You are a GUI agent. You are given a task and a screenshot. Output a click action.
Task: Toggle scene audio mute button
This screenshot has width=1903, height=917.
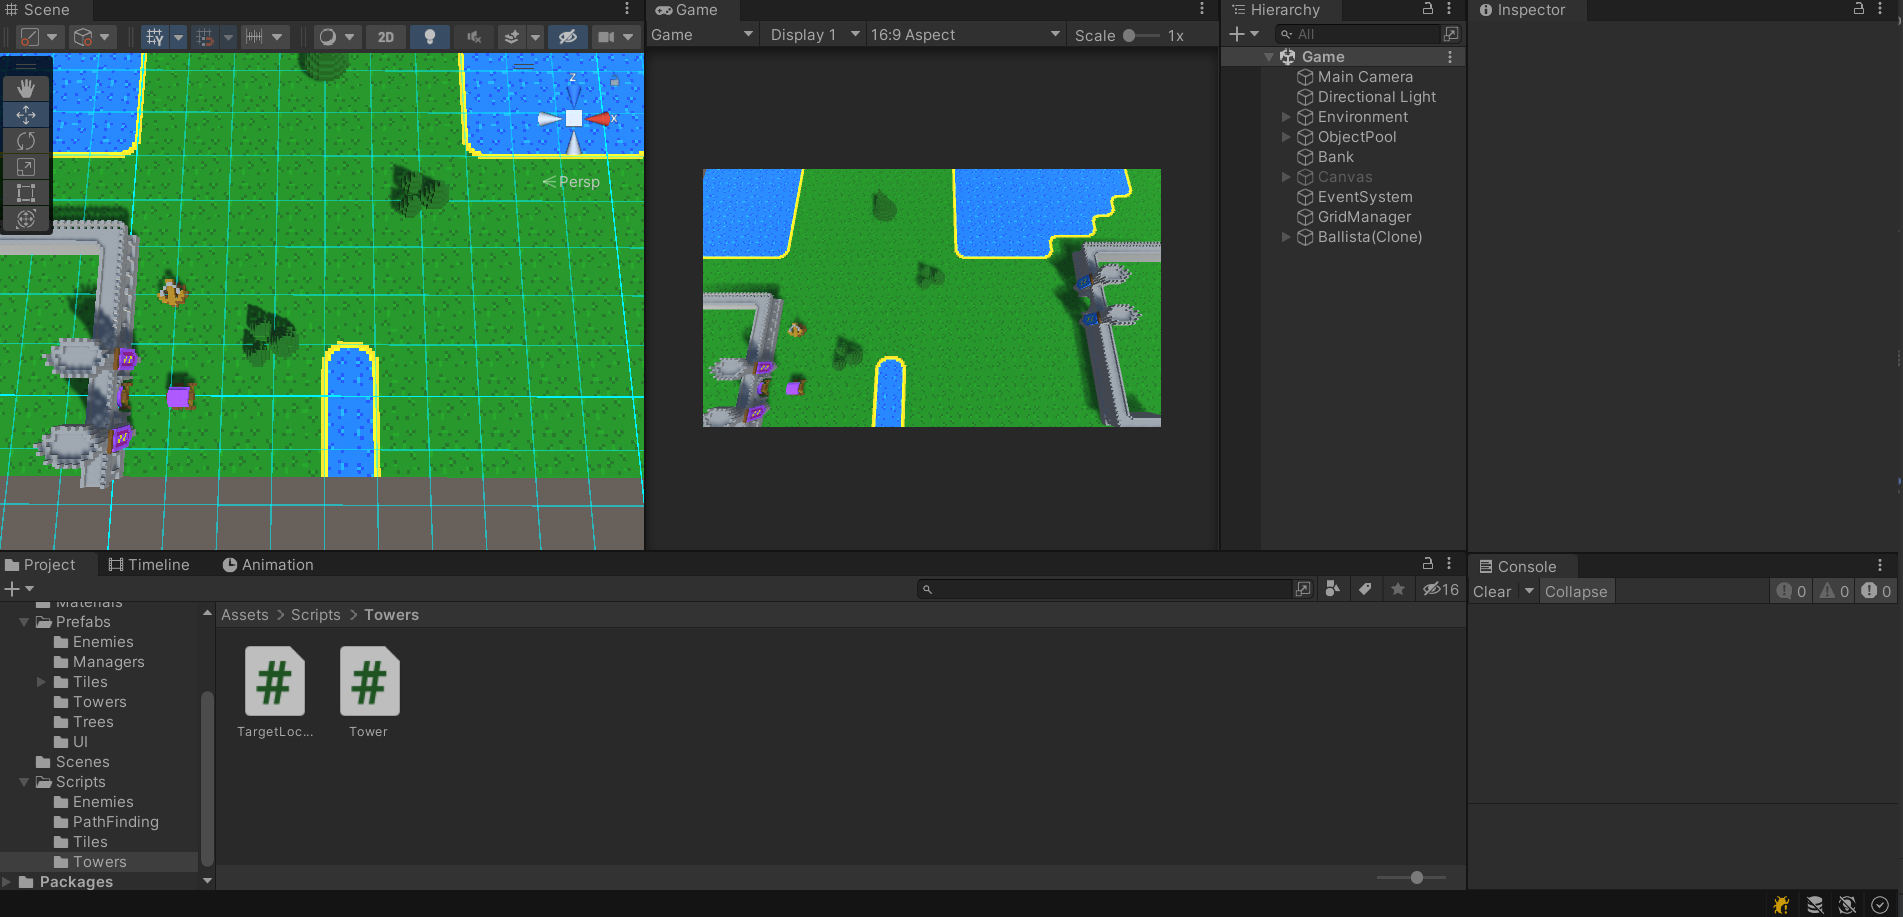pos(474,37)
